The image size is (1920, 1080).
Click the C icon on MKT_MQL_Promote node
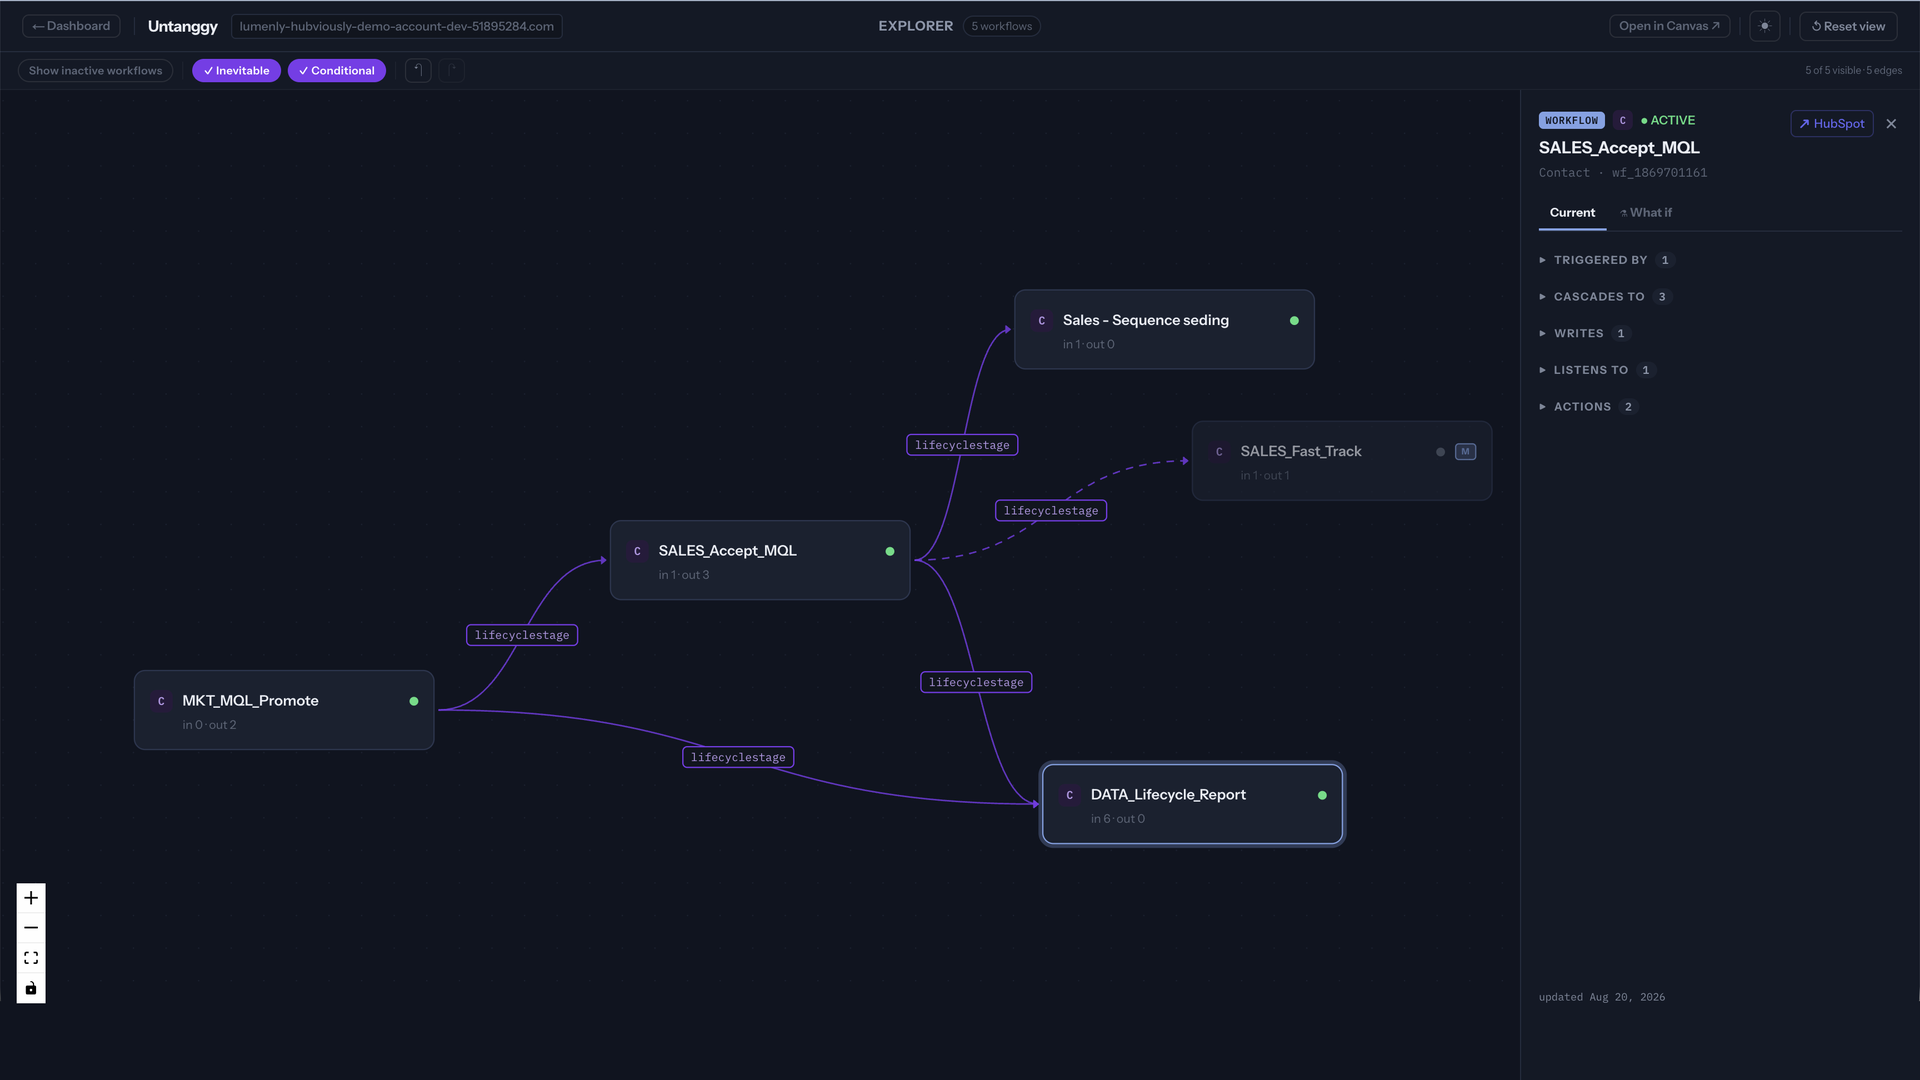point(161,701)
